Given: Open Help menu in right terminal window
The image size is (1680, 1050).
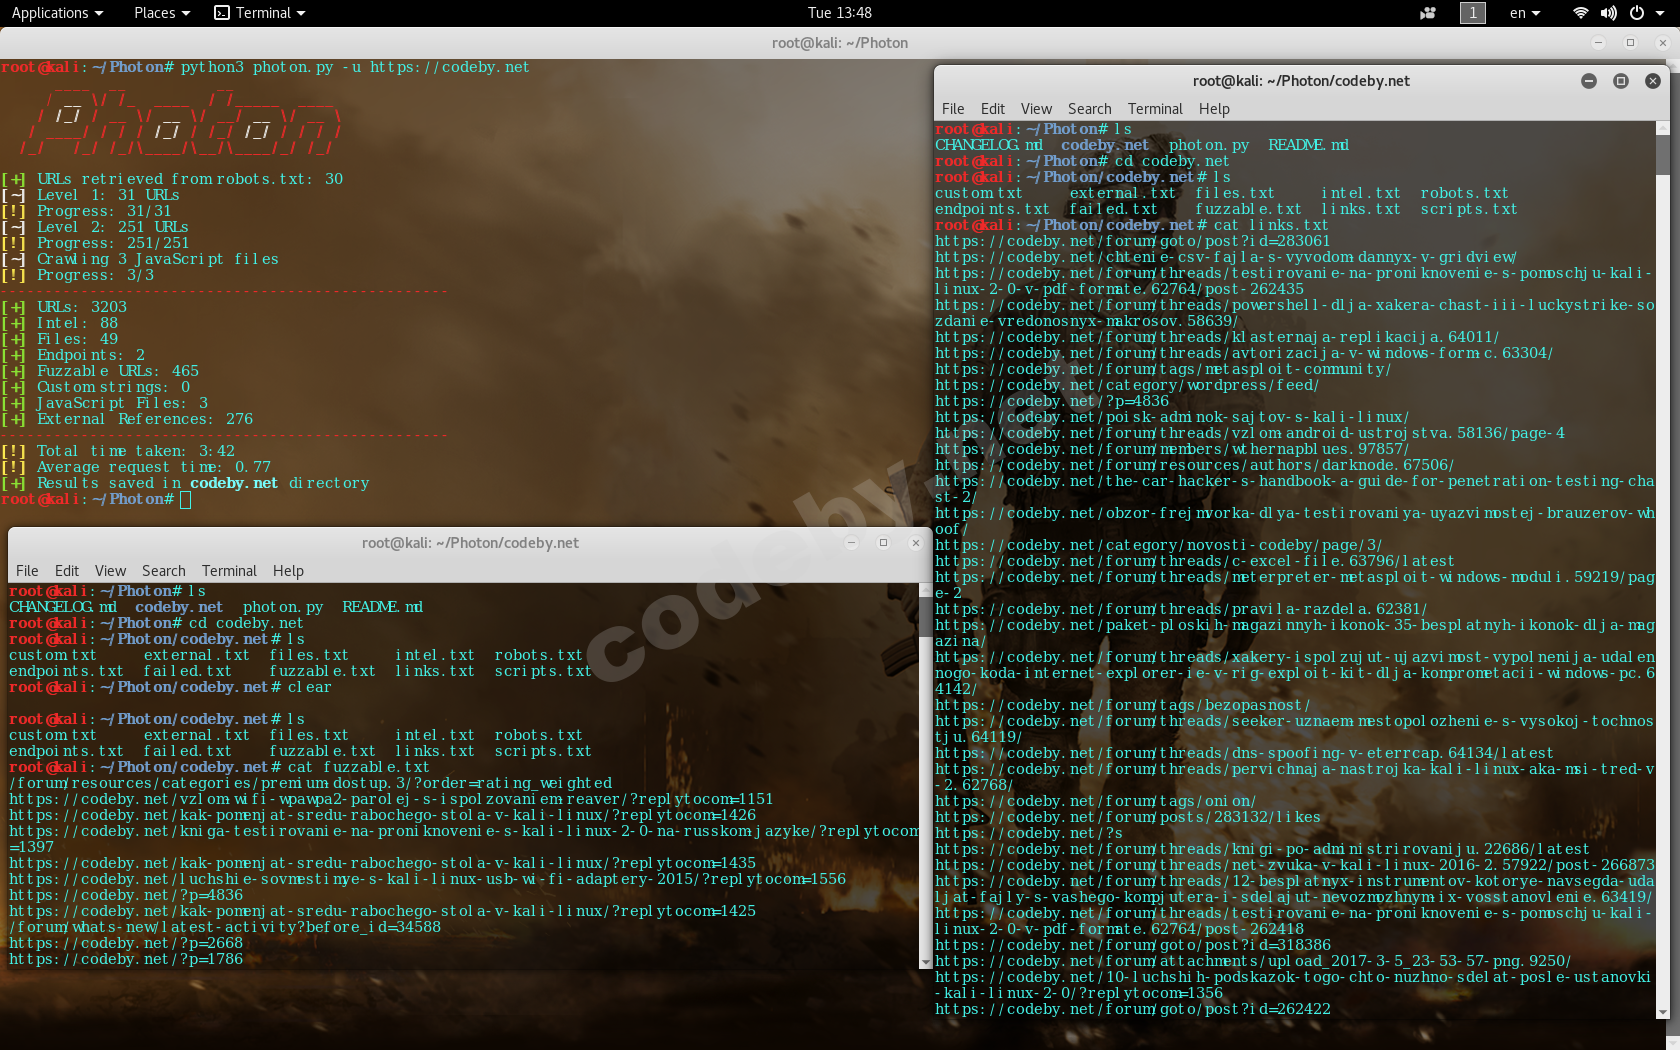Looking at the screenshot, I should pyautogui.click(x=1214, y=109).
